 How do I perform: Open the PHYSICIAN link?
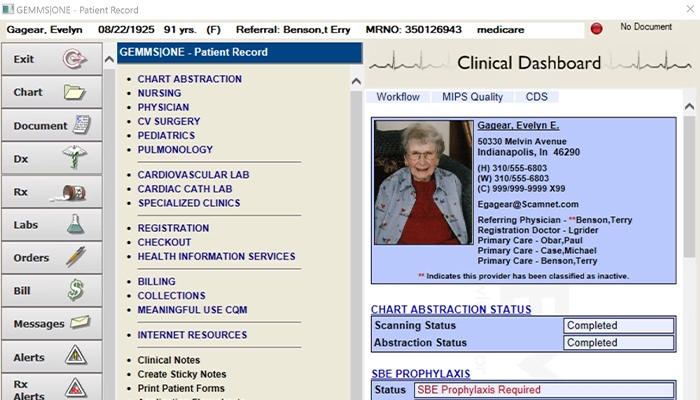[x=163, y=108]
